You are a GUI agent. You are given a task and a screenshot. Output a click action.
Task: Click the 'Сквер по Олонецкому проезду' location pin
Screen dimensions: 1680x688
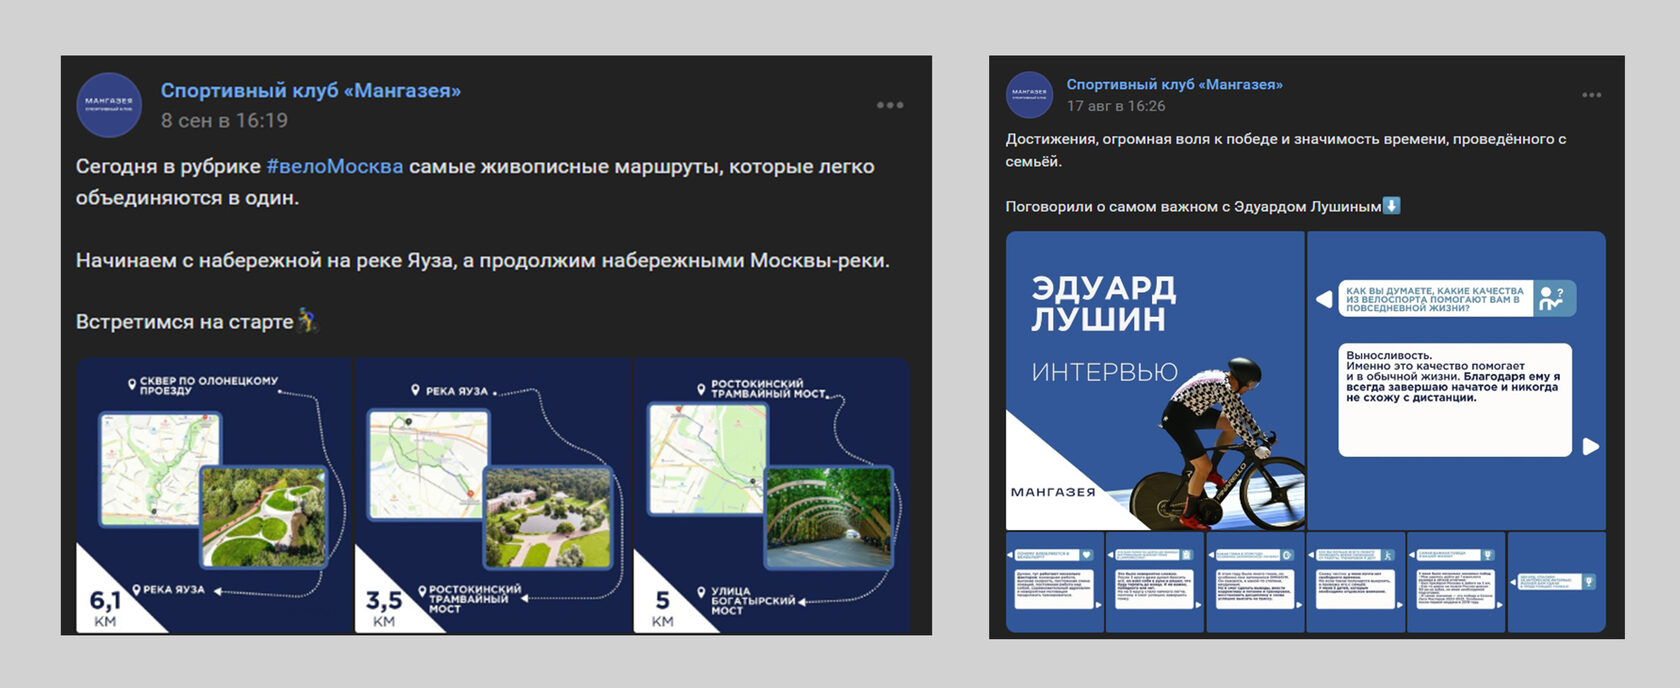tap(132, 384)
